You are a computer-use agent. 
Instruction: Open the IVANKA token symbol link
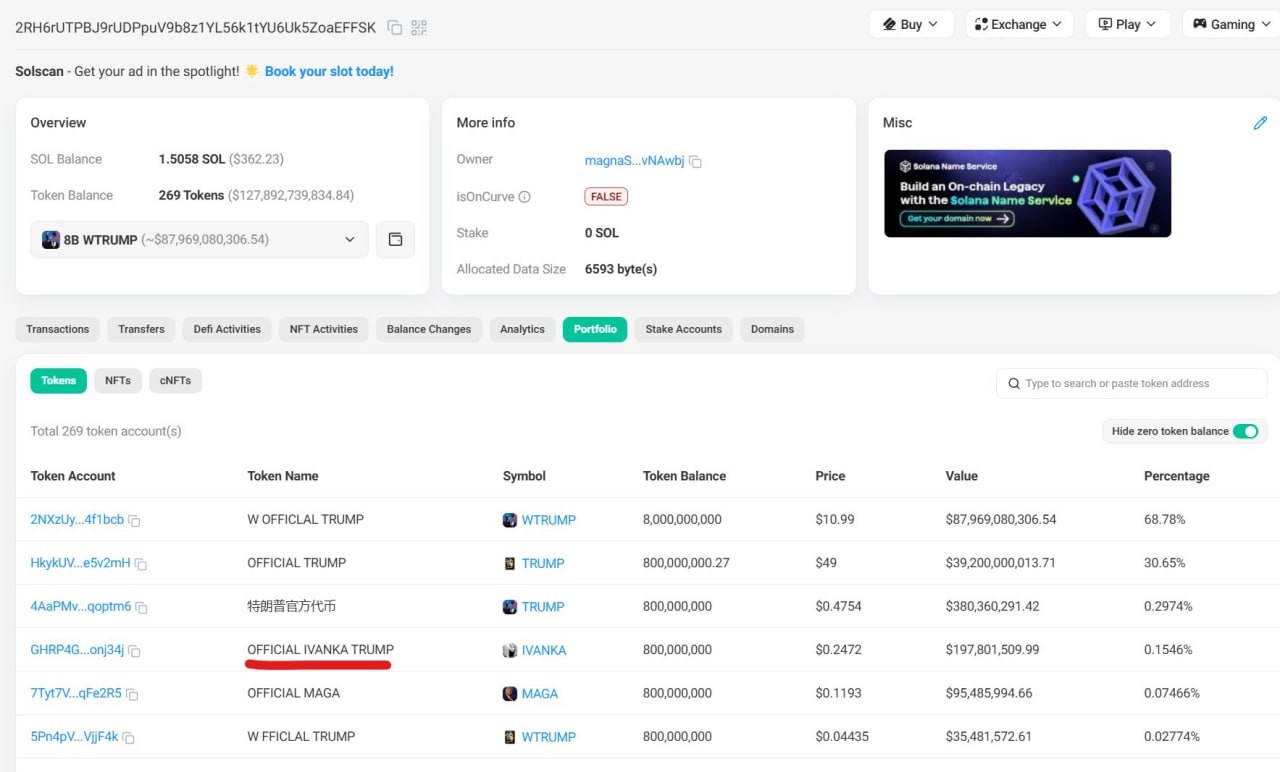[x=543, y=650]
